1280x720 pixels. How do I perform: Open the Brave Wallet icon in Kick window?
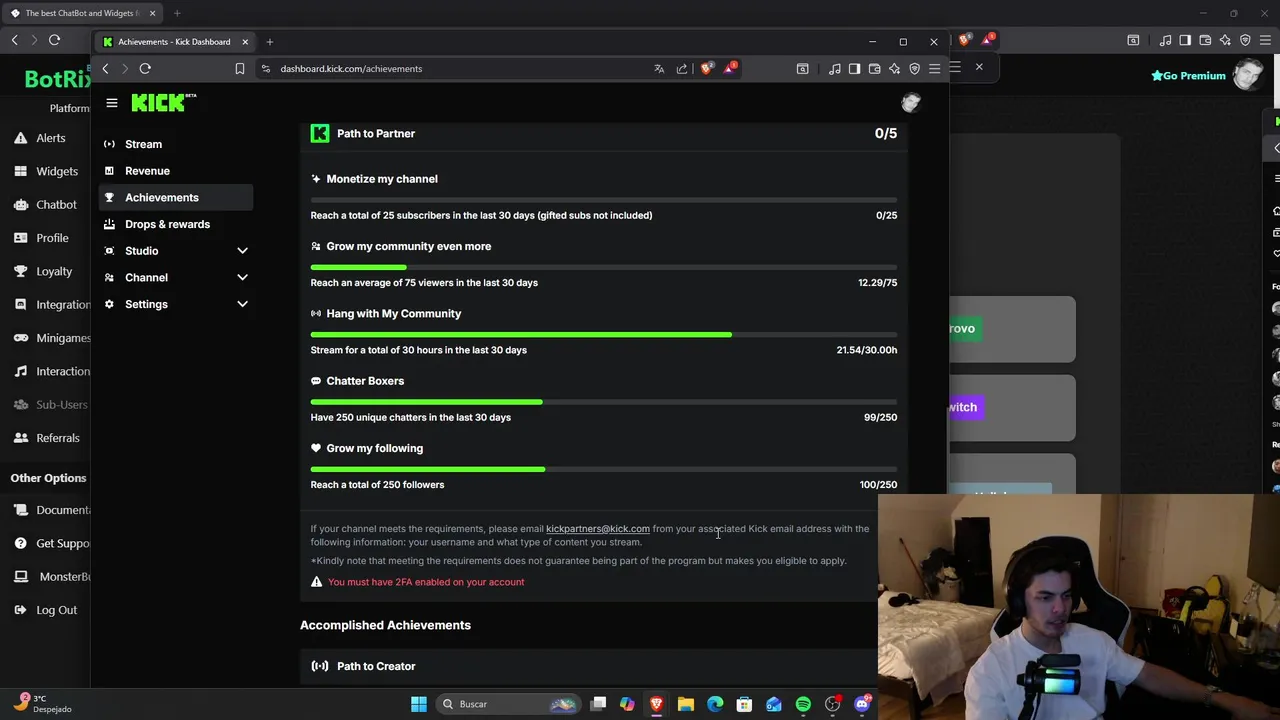coord(874,69)
